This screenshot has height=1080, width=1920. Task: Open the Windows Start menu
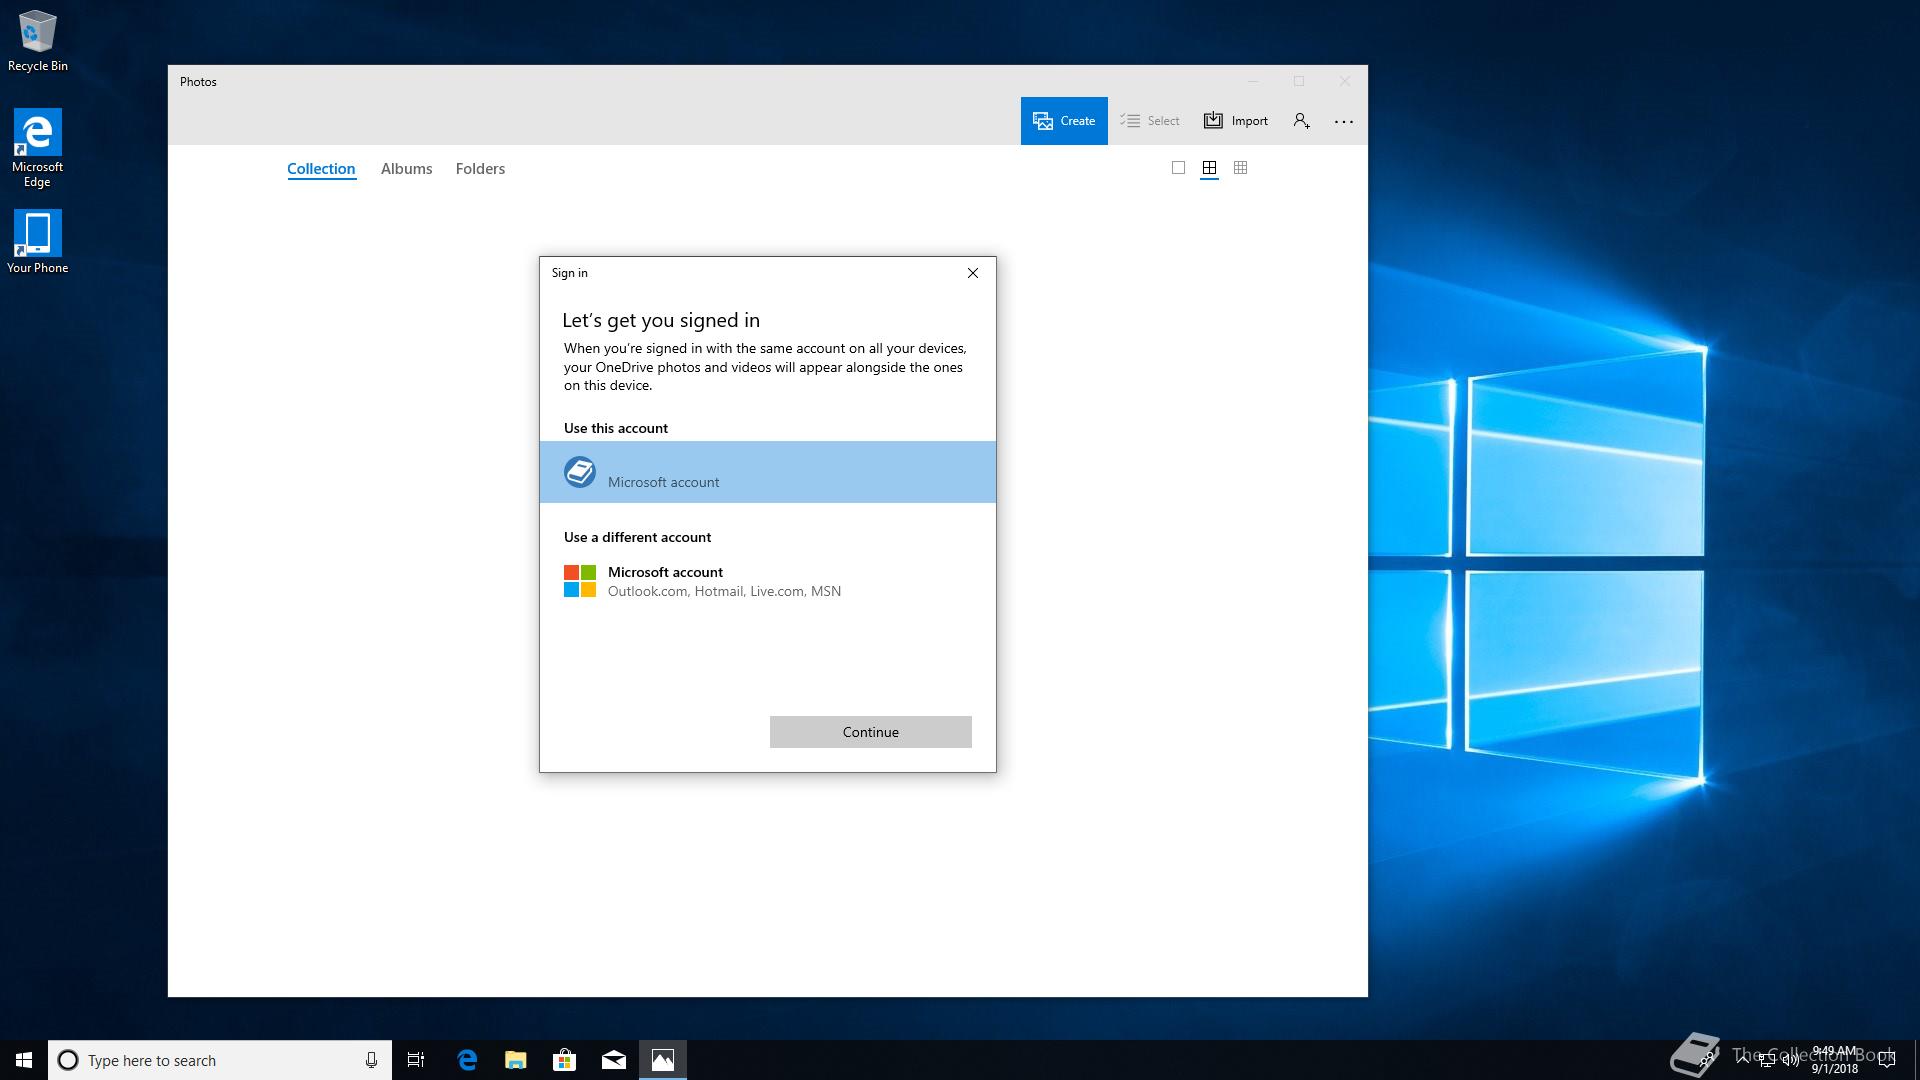(x=24, y=1060)
